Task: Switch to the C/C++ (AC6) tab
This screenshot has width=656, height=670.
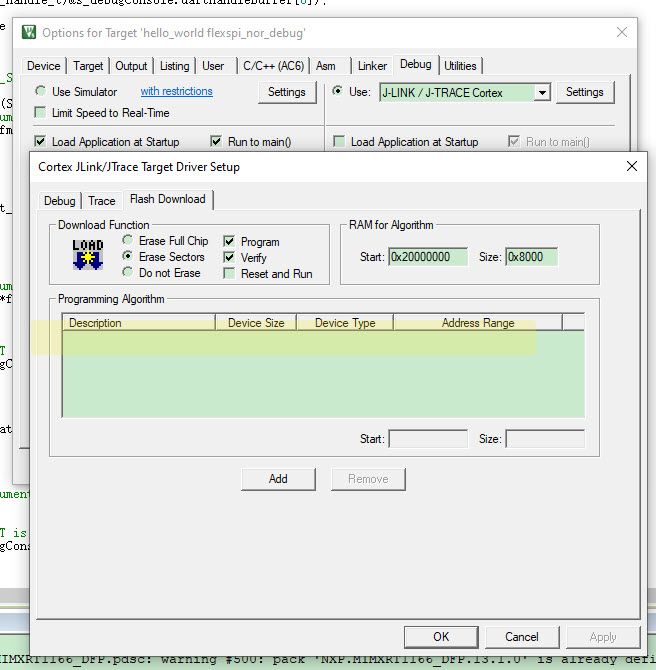Action: pyautogui.click(x=274, y=66)
